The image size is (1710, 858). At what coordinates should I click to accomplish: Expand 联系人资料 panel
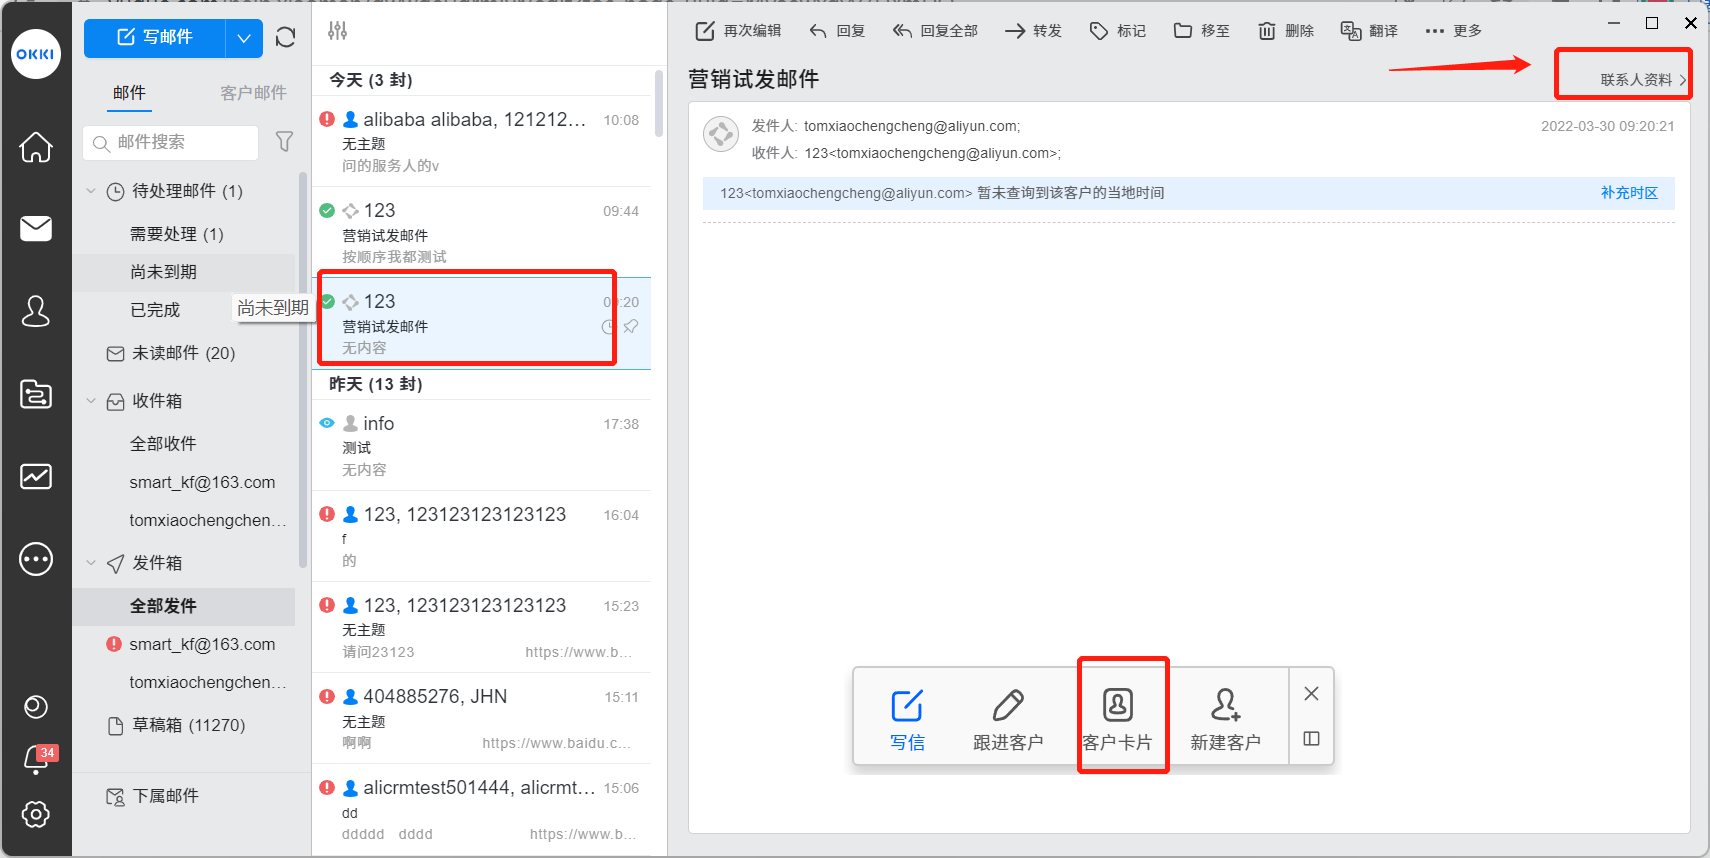point(1643,80)
